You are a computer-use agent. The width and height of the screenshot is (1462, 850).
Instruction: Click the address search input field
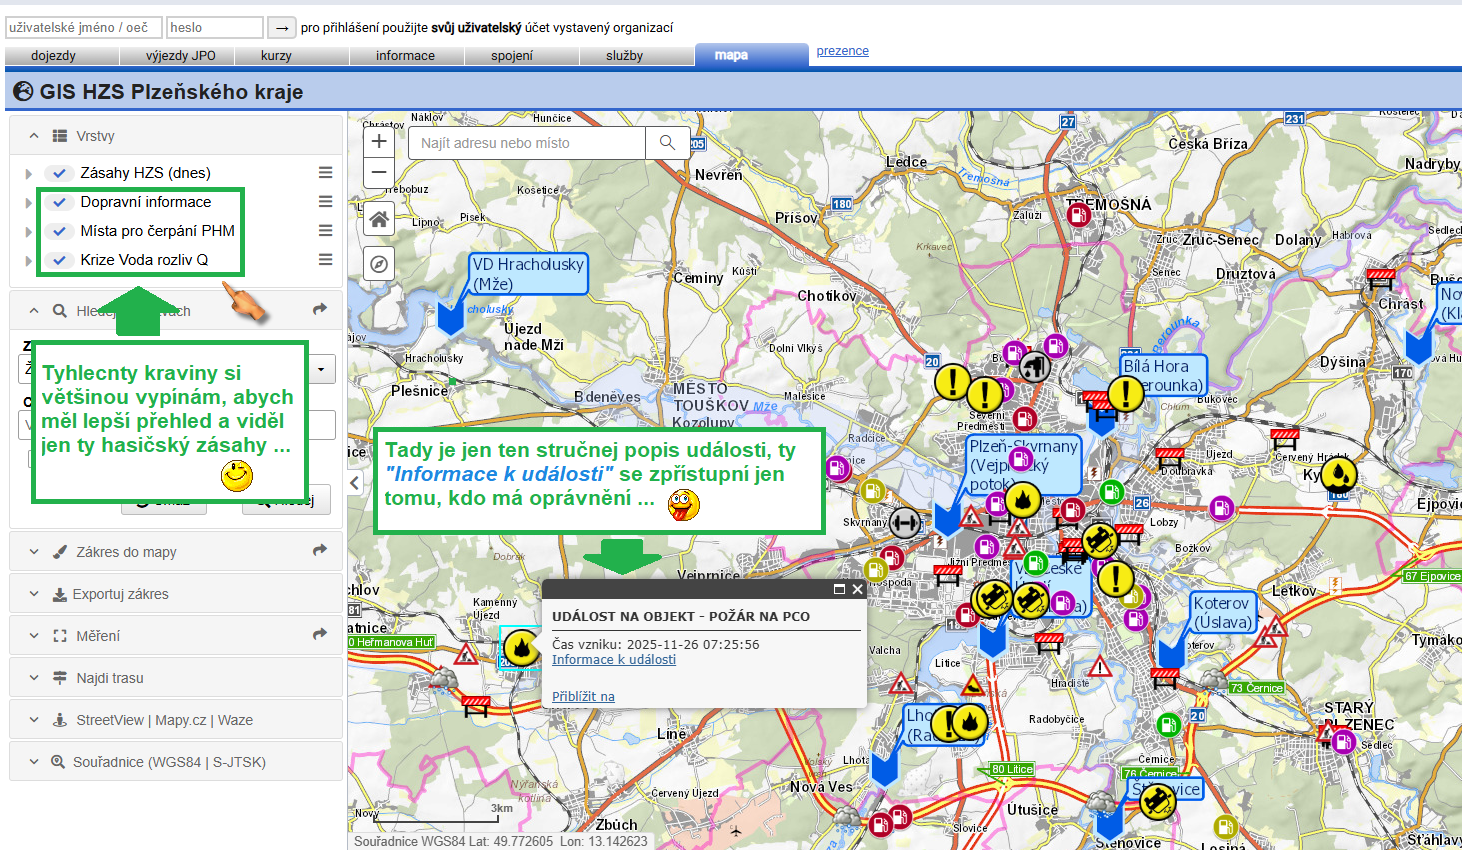coord(526,143)
